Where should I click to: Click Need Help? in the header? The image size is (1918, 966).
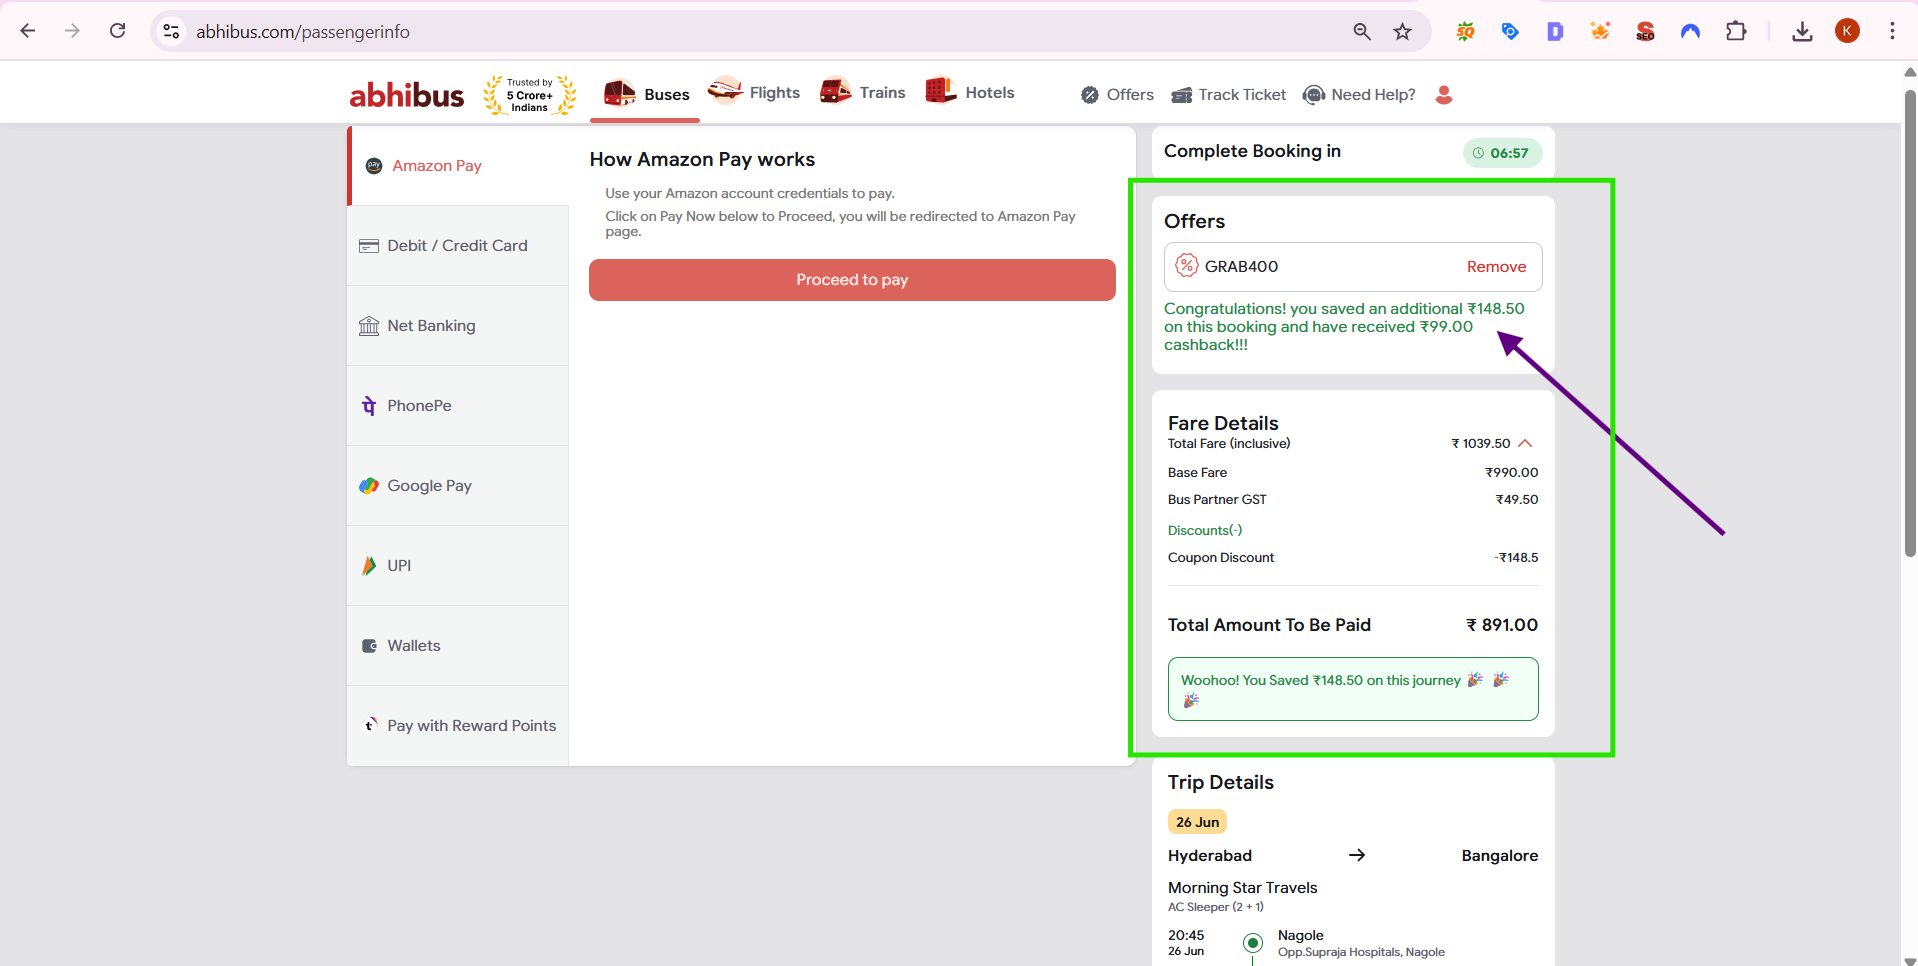pos(1359,94)
